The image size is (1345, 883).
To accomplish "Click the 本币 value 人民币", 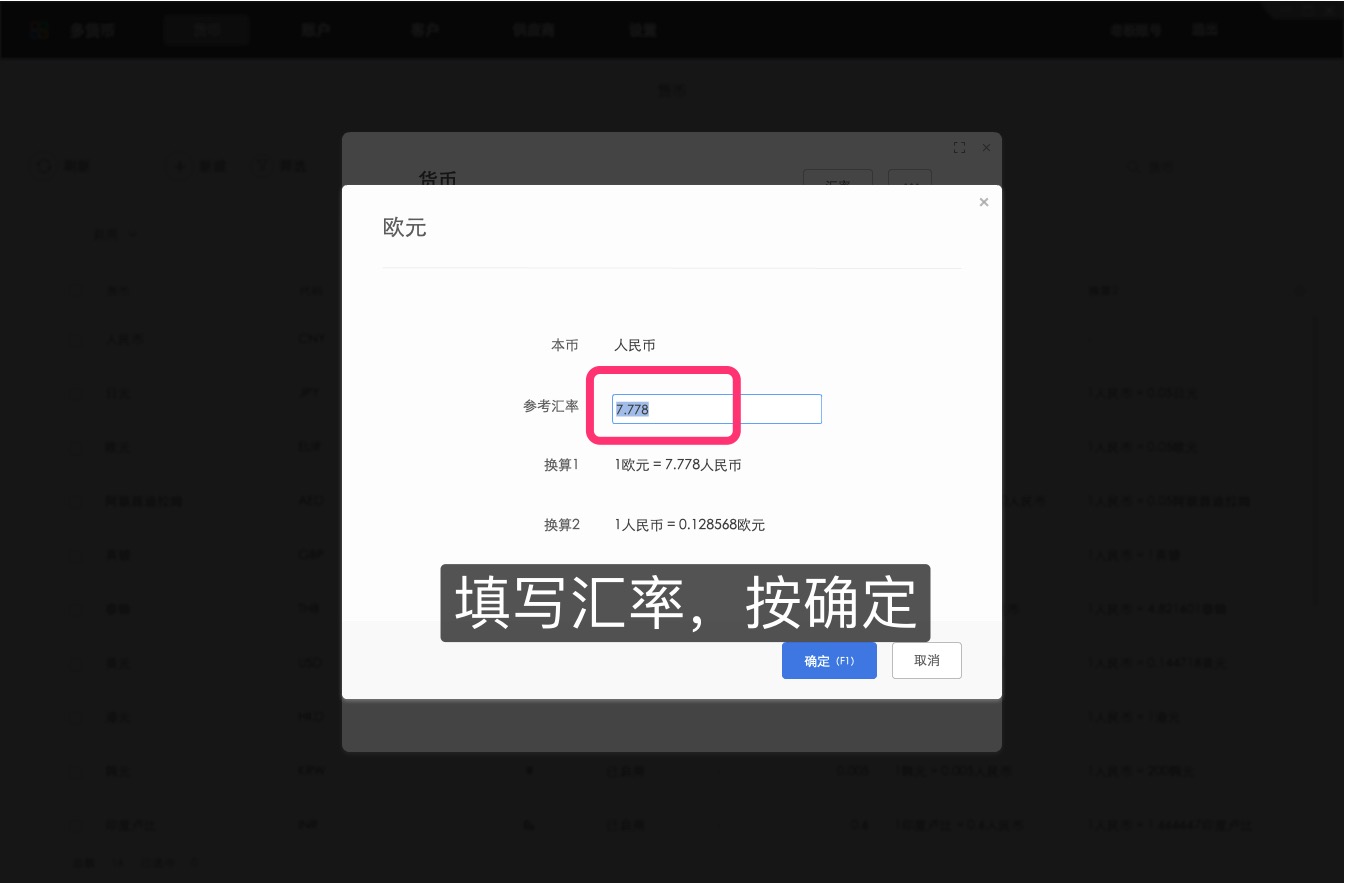I will pos(635,345).
